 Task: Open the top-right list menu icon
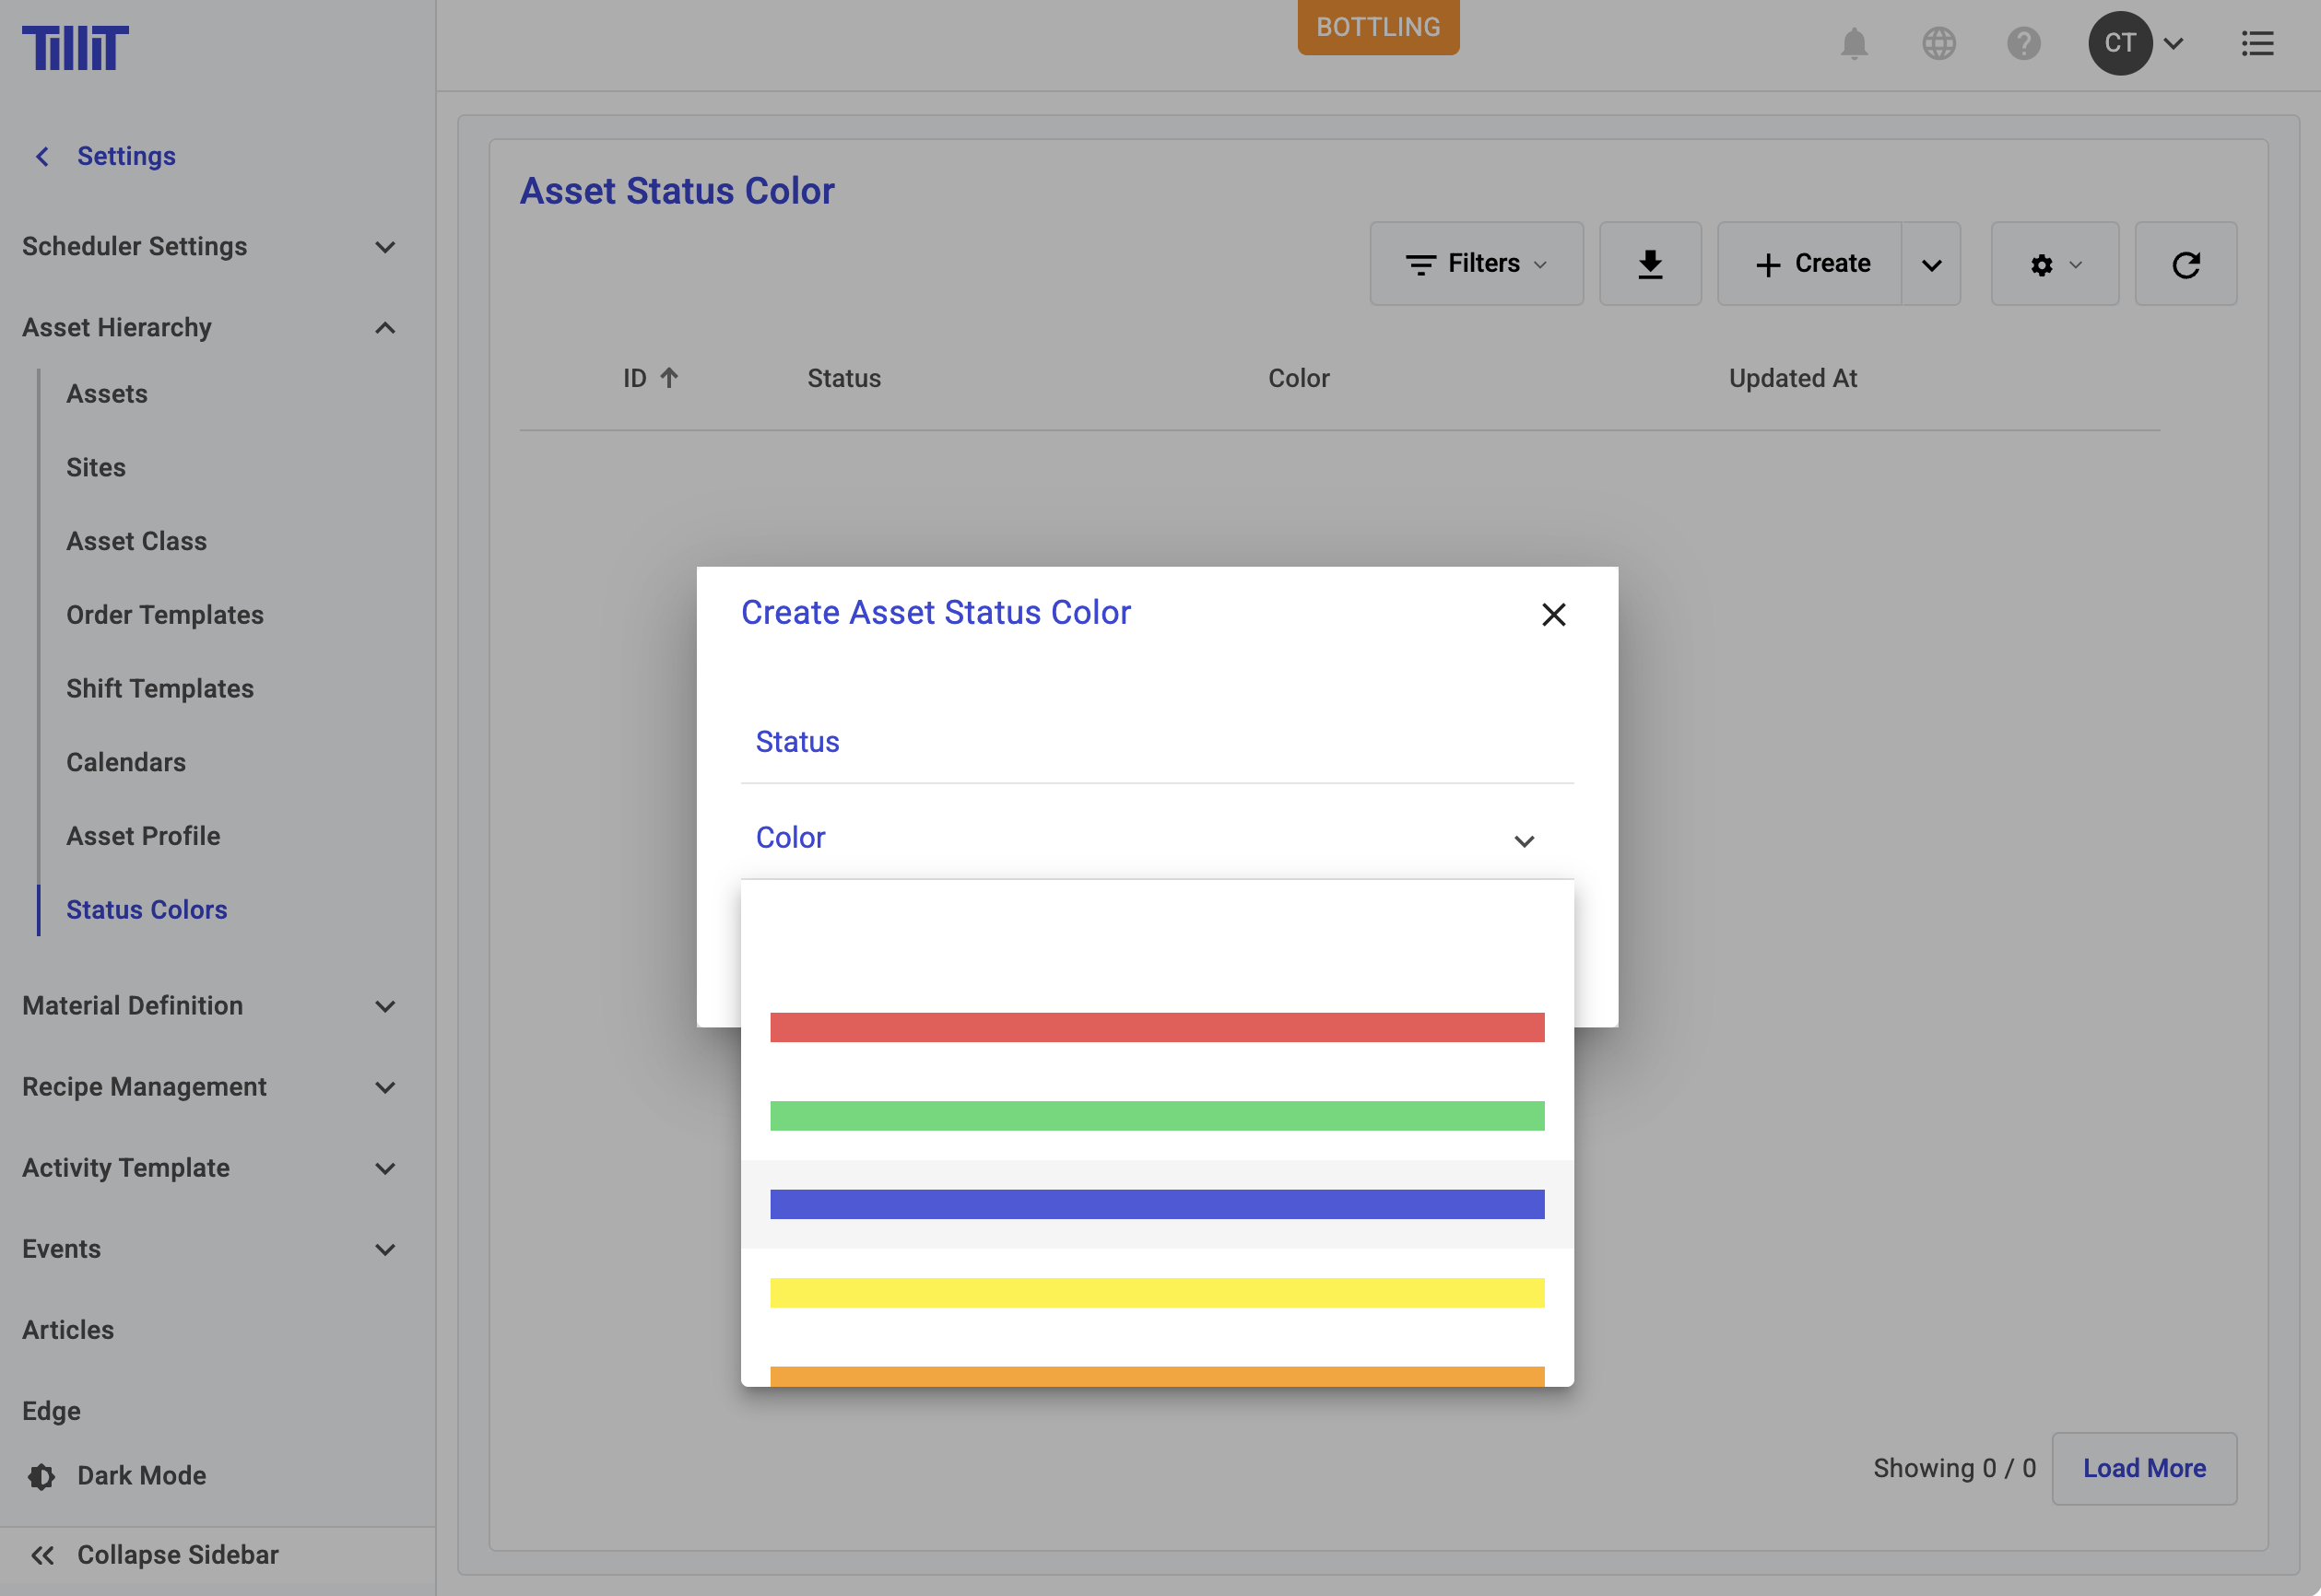tap(2257, 44)
